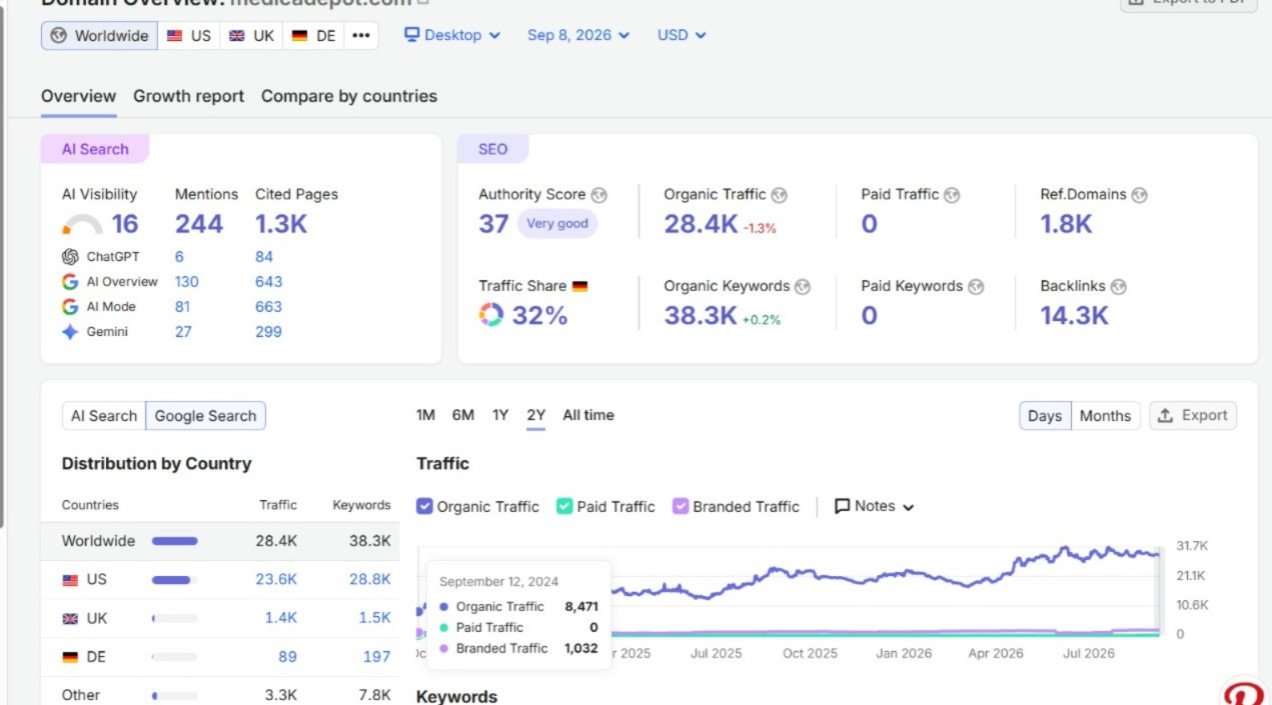Click the German flag next to Traffic Share
This screenshot has width=1272, height=705.
click(580, 286)
